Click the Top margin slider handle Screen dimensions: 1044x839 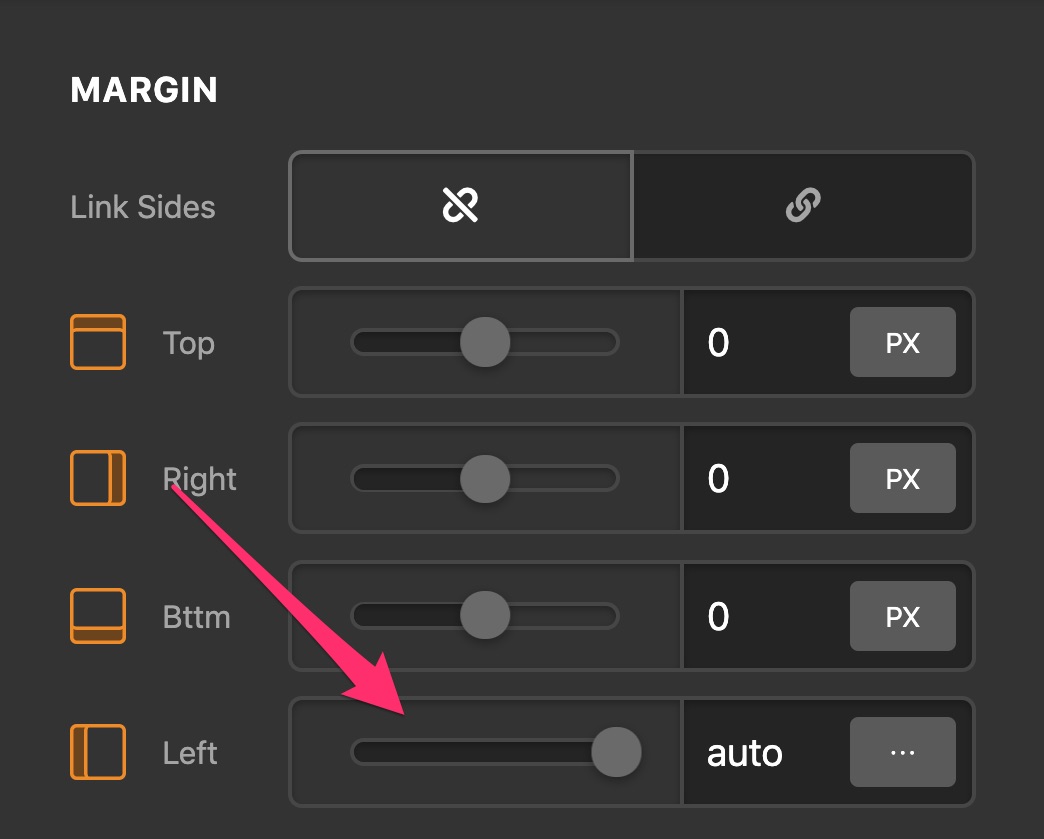click(485, 342)
